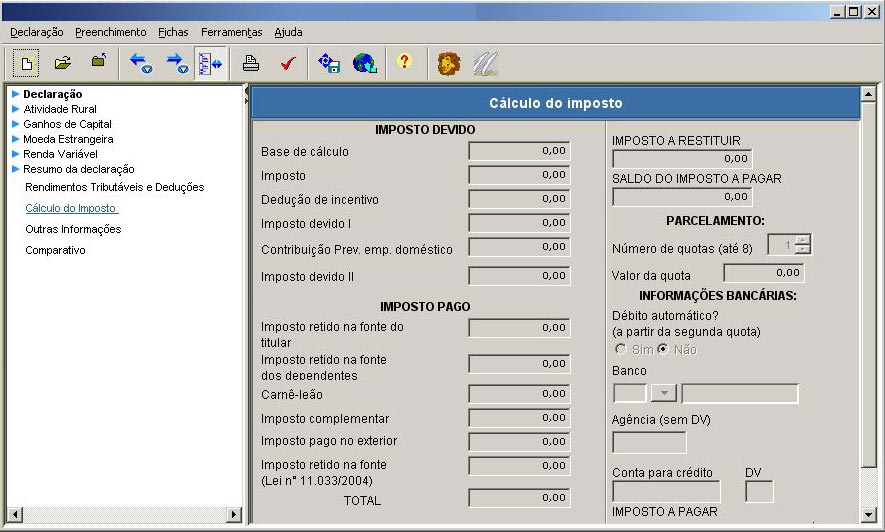This screenshot has width=885, height=532.
Task: Click the globe transmit icon
Action: click(x=365, y=63)
